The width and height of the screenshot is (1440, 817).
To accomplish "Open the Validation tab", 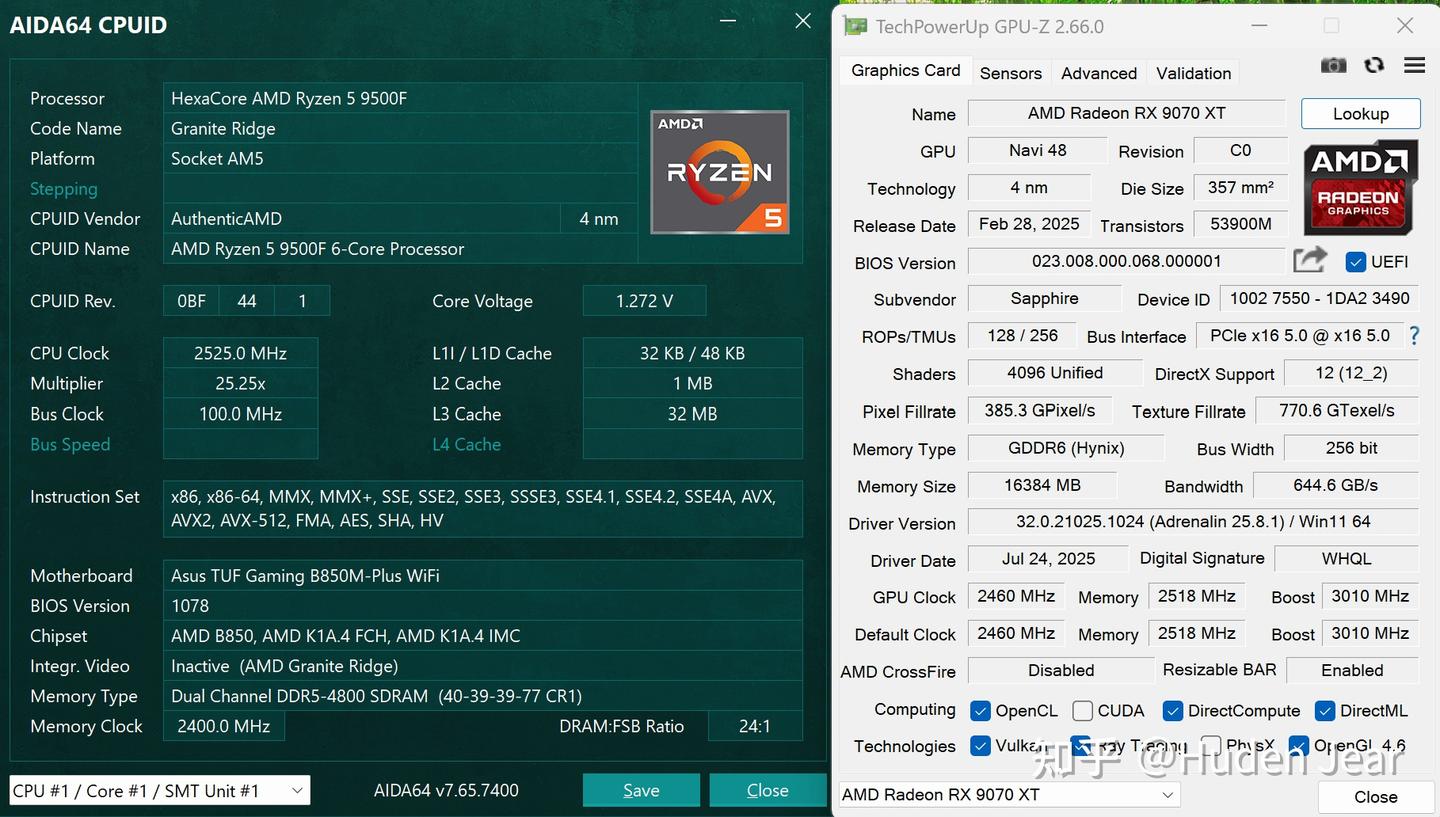I will (x=1193, y=72).
